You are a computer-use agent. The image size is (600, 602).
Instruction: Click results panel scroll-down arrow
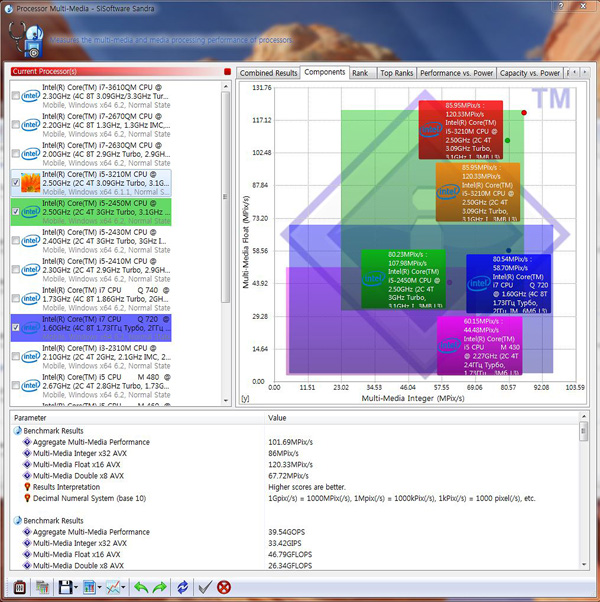pyautogui.click(x=584, y=565)
